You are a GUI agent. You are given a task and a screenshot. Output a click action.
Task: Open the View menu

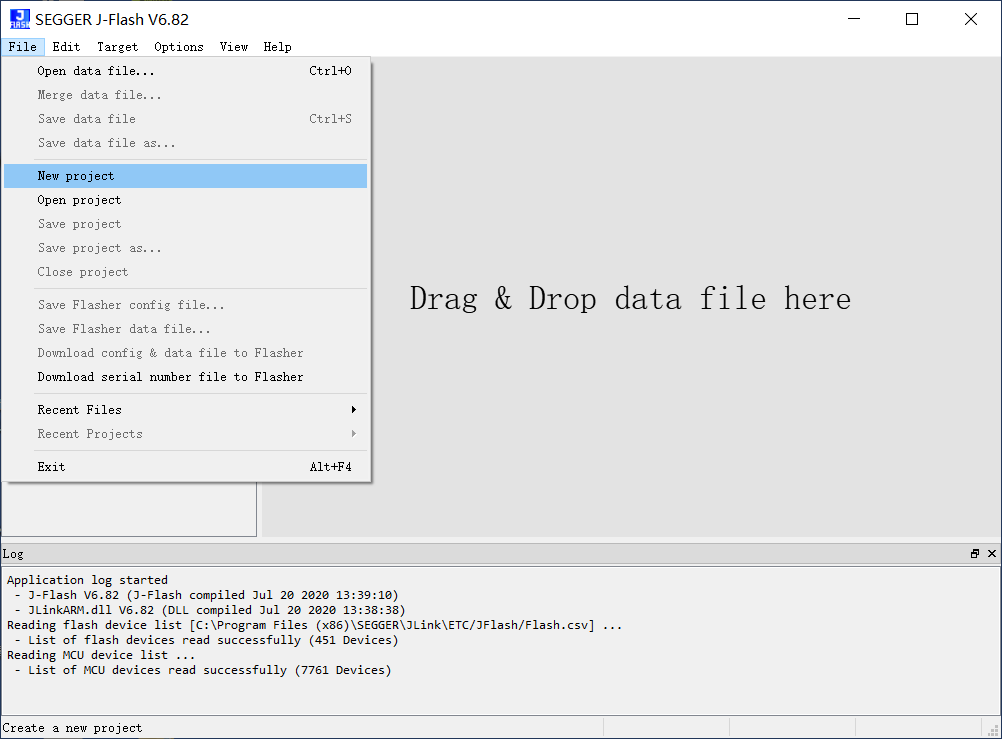coord(234,47)
